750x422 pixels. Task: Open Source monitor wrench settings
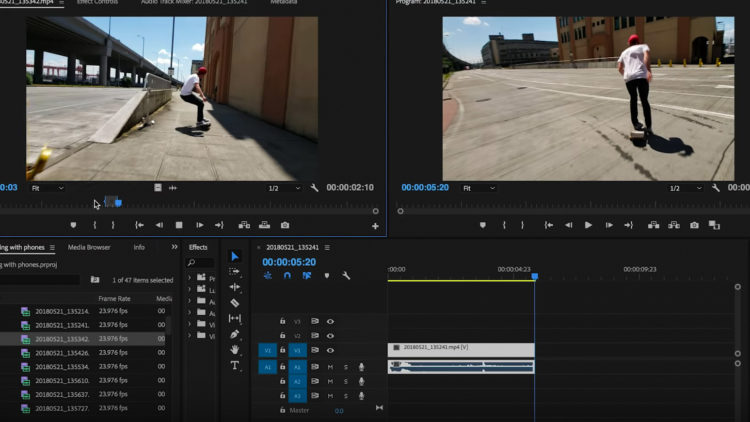click(x=314, y=188)
